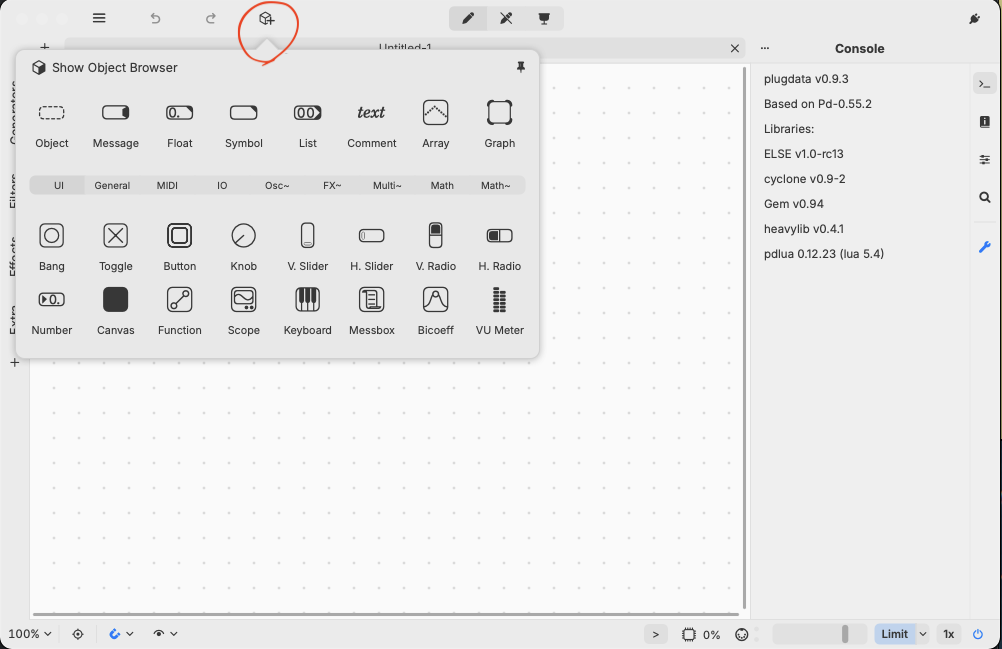
Task: Open the automation parameters panel
Action: pos(984,160)
